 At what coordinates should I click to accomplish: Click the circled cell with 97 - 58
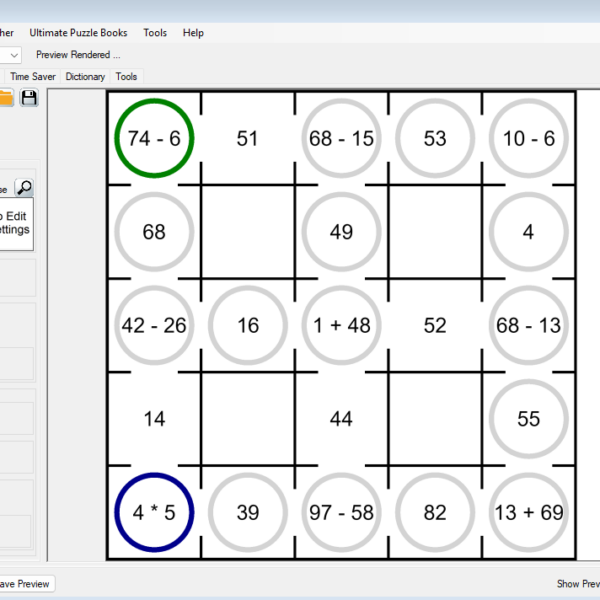341,513
